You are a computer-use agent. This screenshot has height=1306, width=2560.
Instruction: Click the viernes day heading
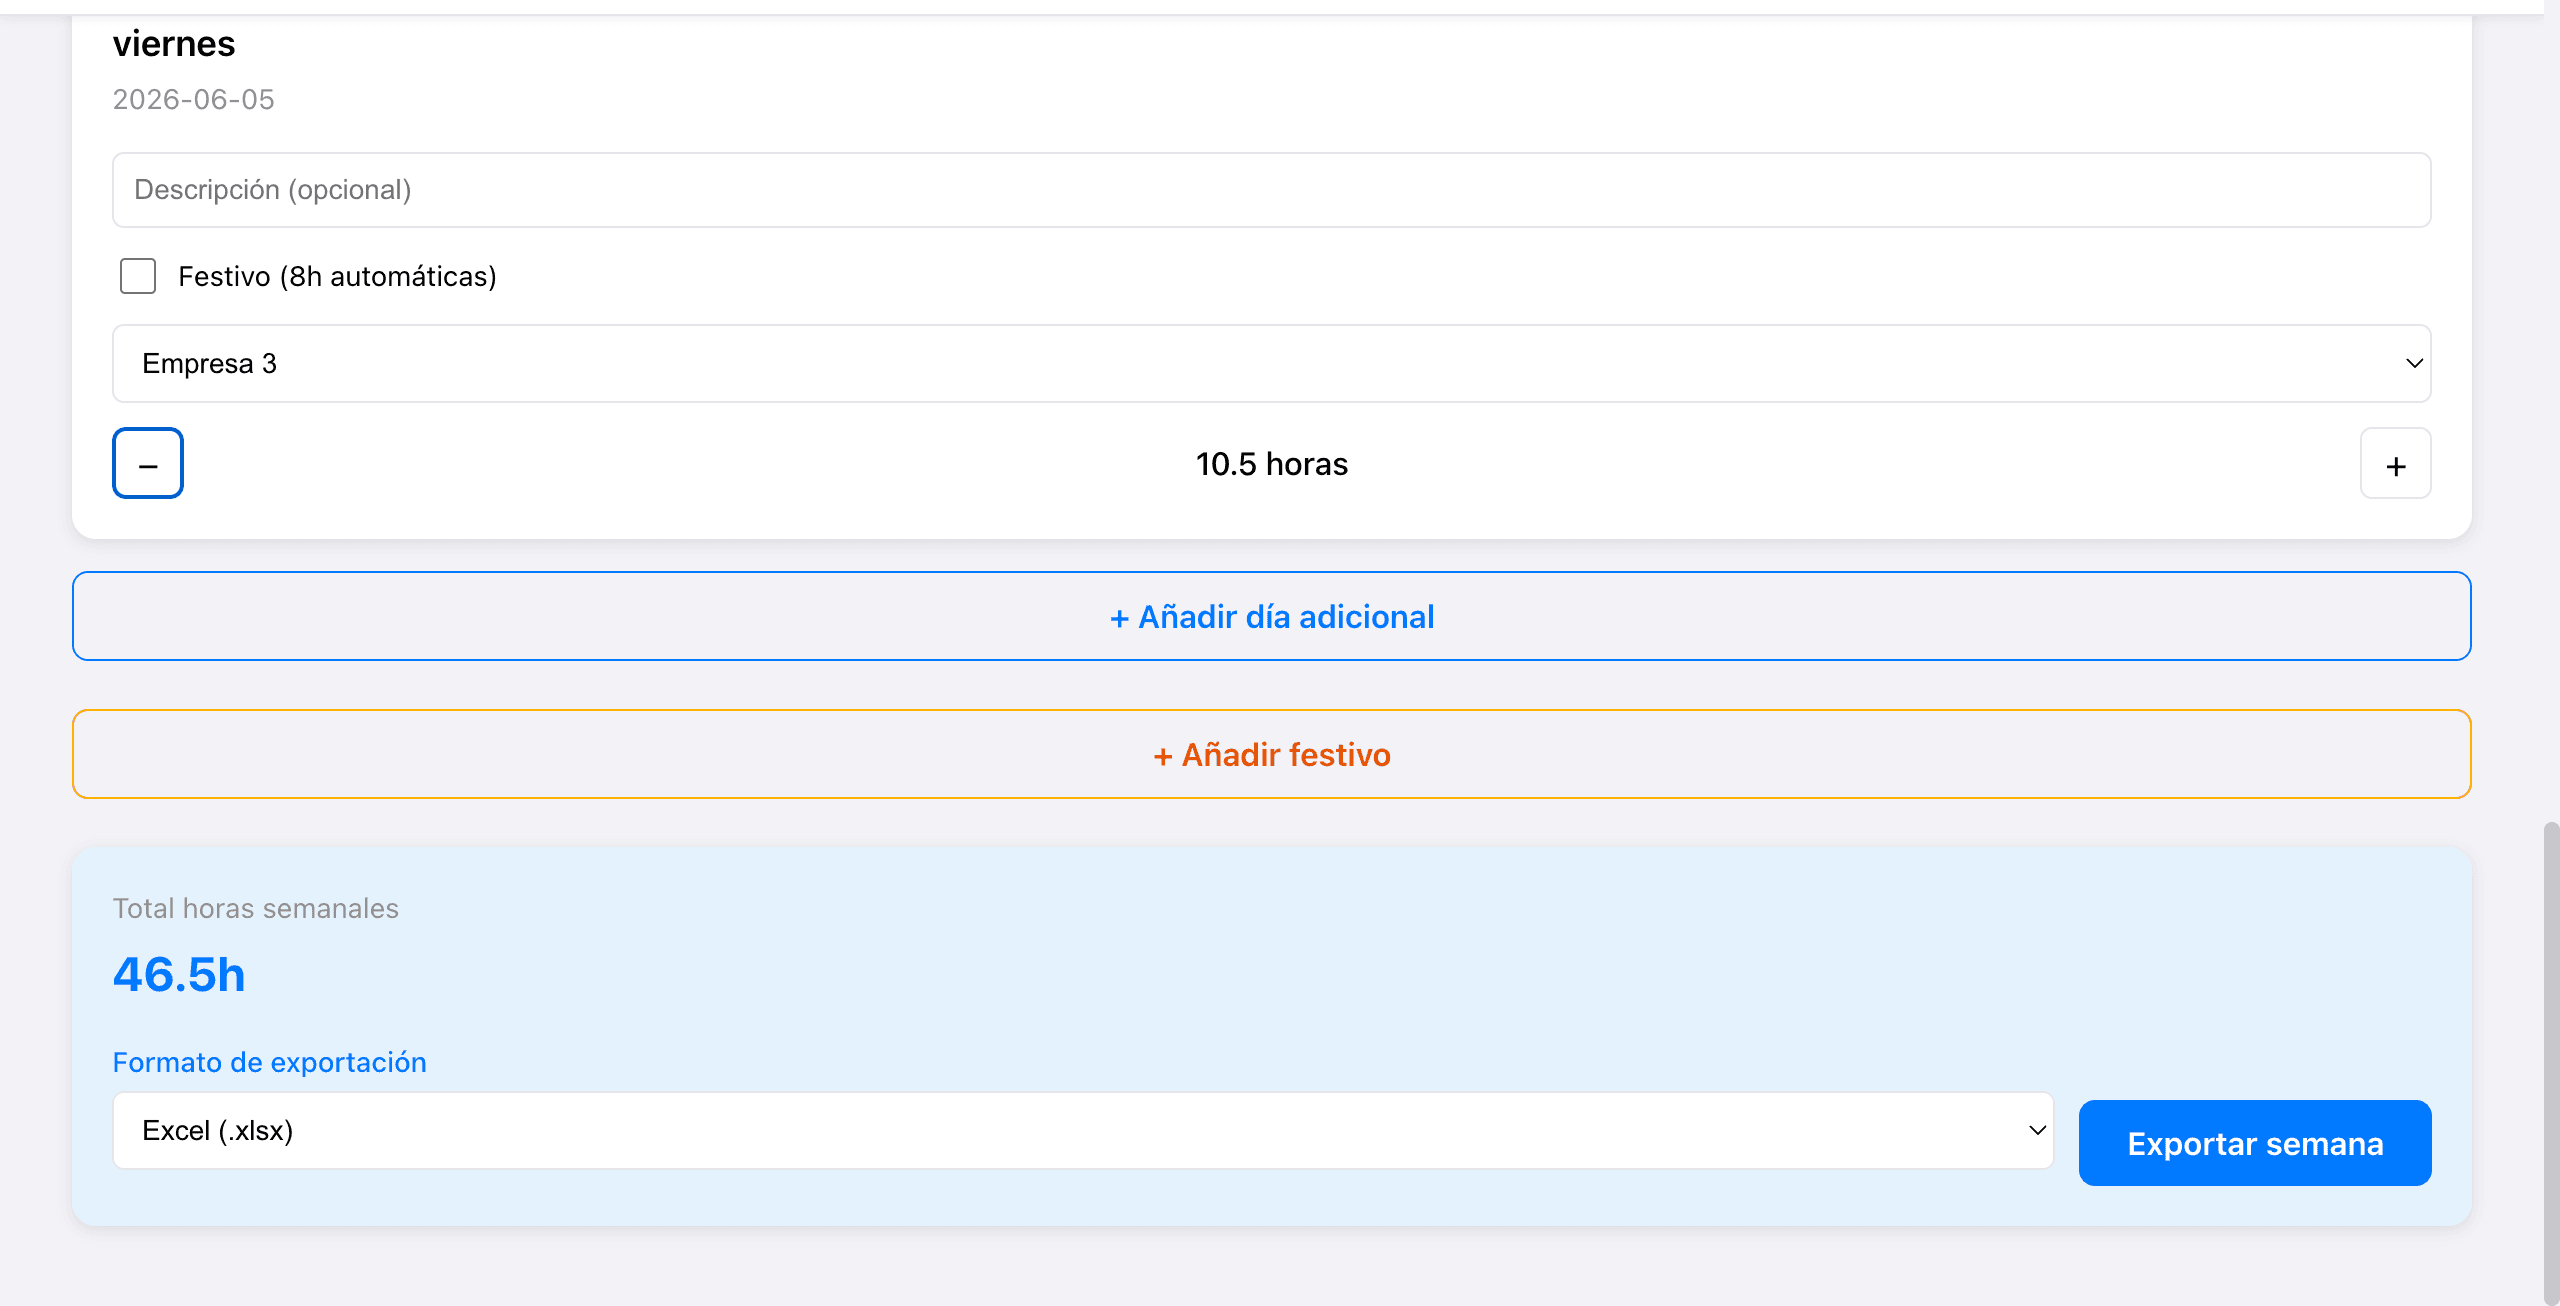click(174, 44)
